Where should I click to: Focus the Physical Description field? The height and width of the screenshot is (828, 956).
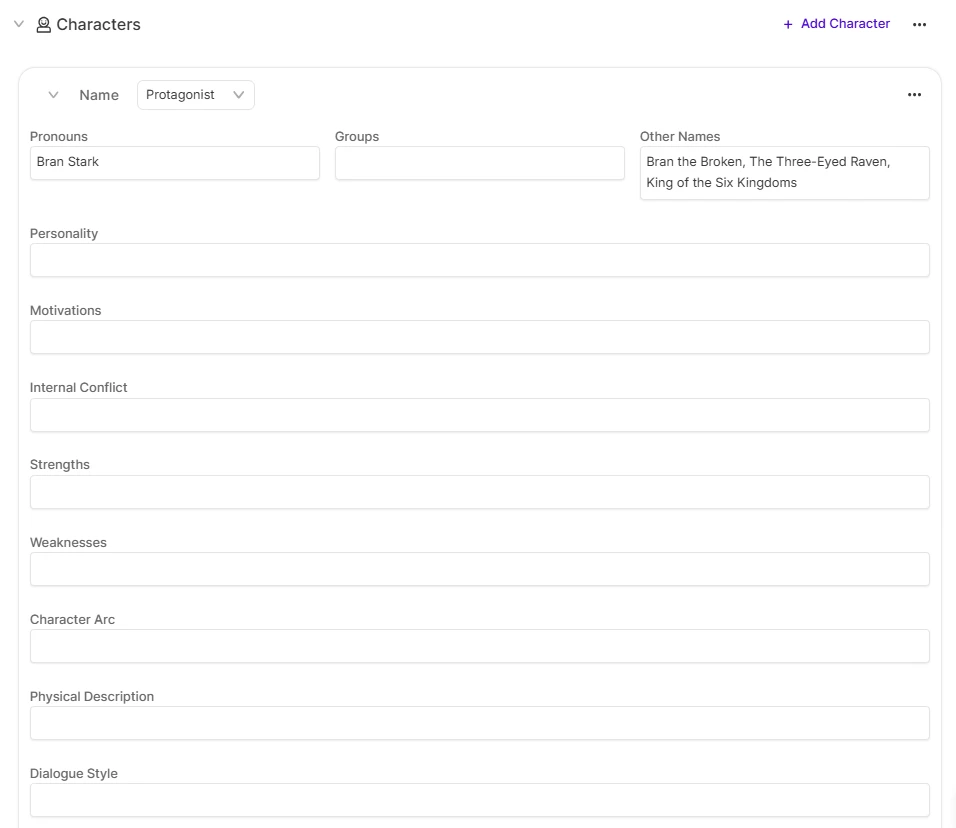tap(479, 723)
